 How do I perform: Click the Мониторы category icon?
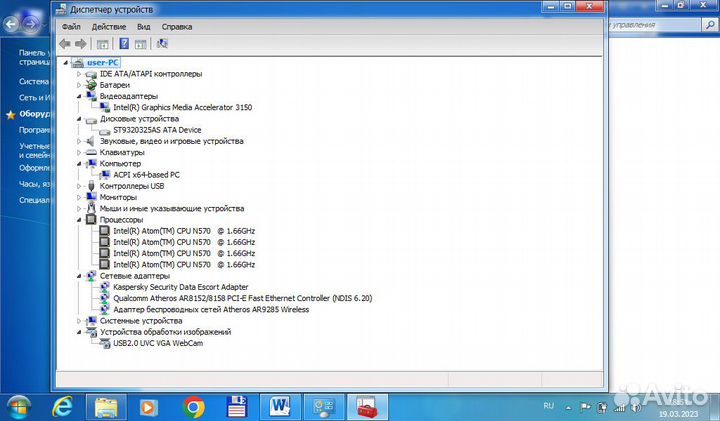click(x=91, y=197)
